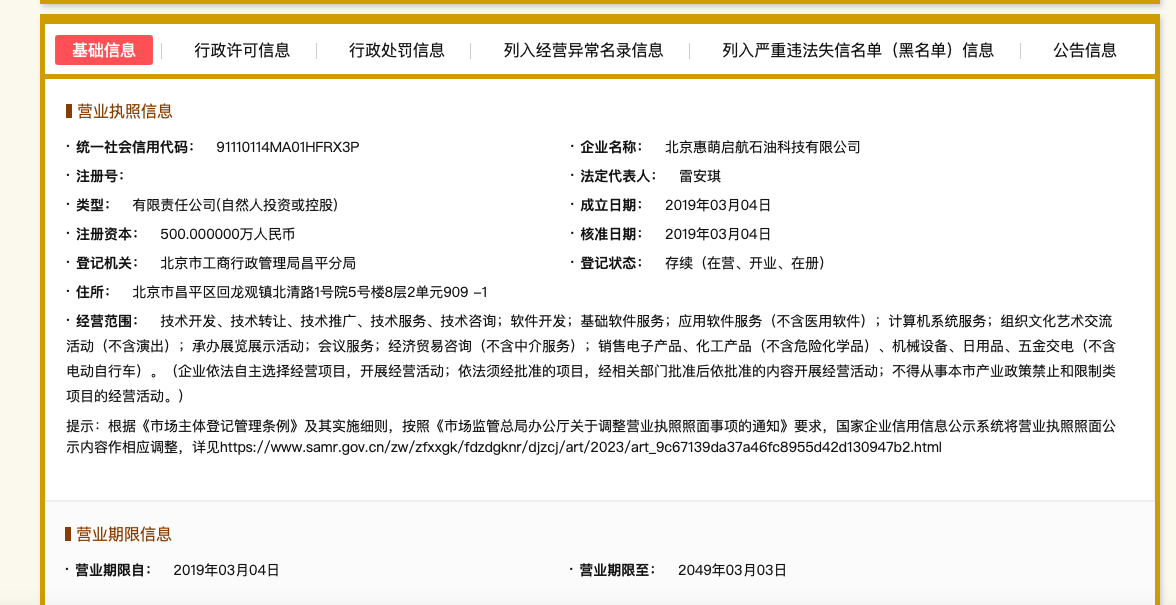Select the 基础信息 tab
The height and width of the screenshot is (605, 1176).
[x=104, y=50]
